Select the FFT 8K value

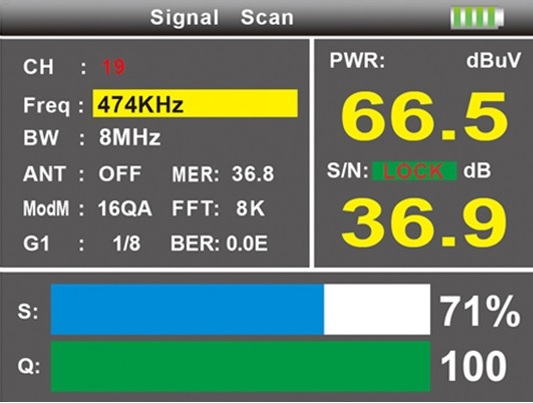218,208
